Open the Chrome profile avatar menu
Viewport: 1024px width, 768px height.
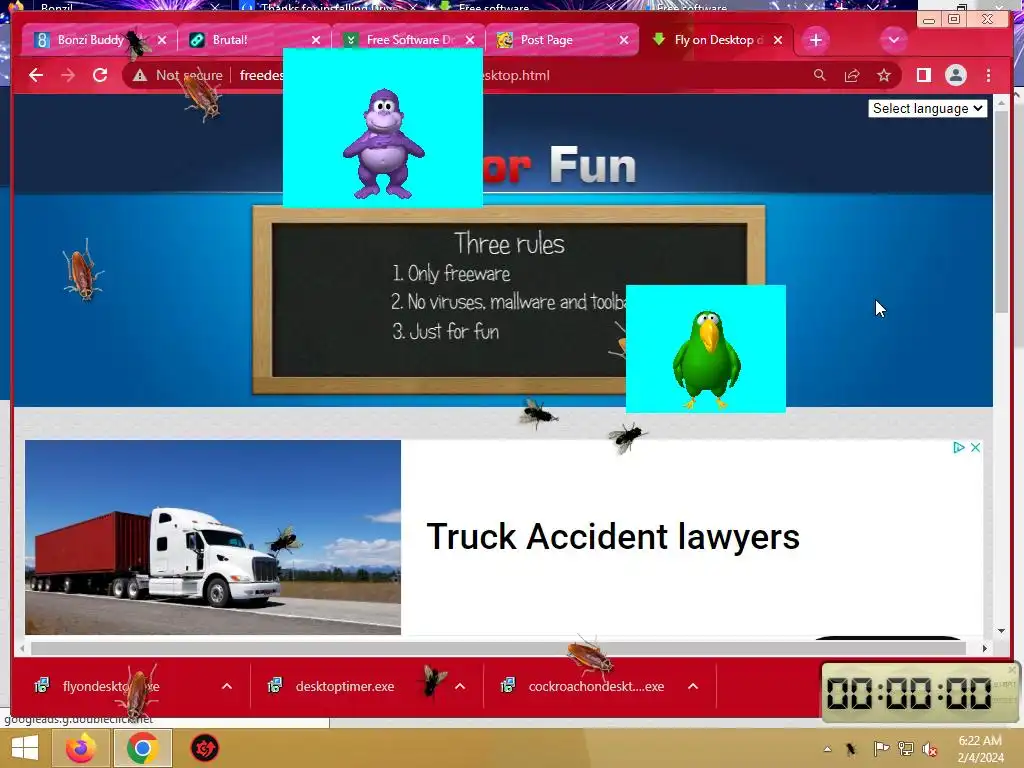point(955,75)
